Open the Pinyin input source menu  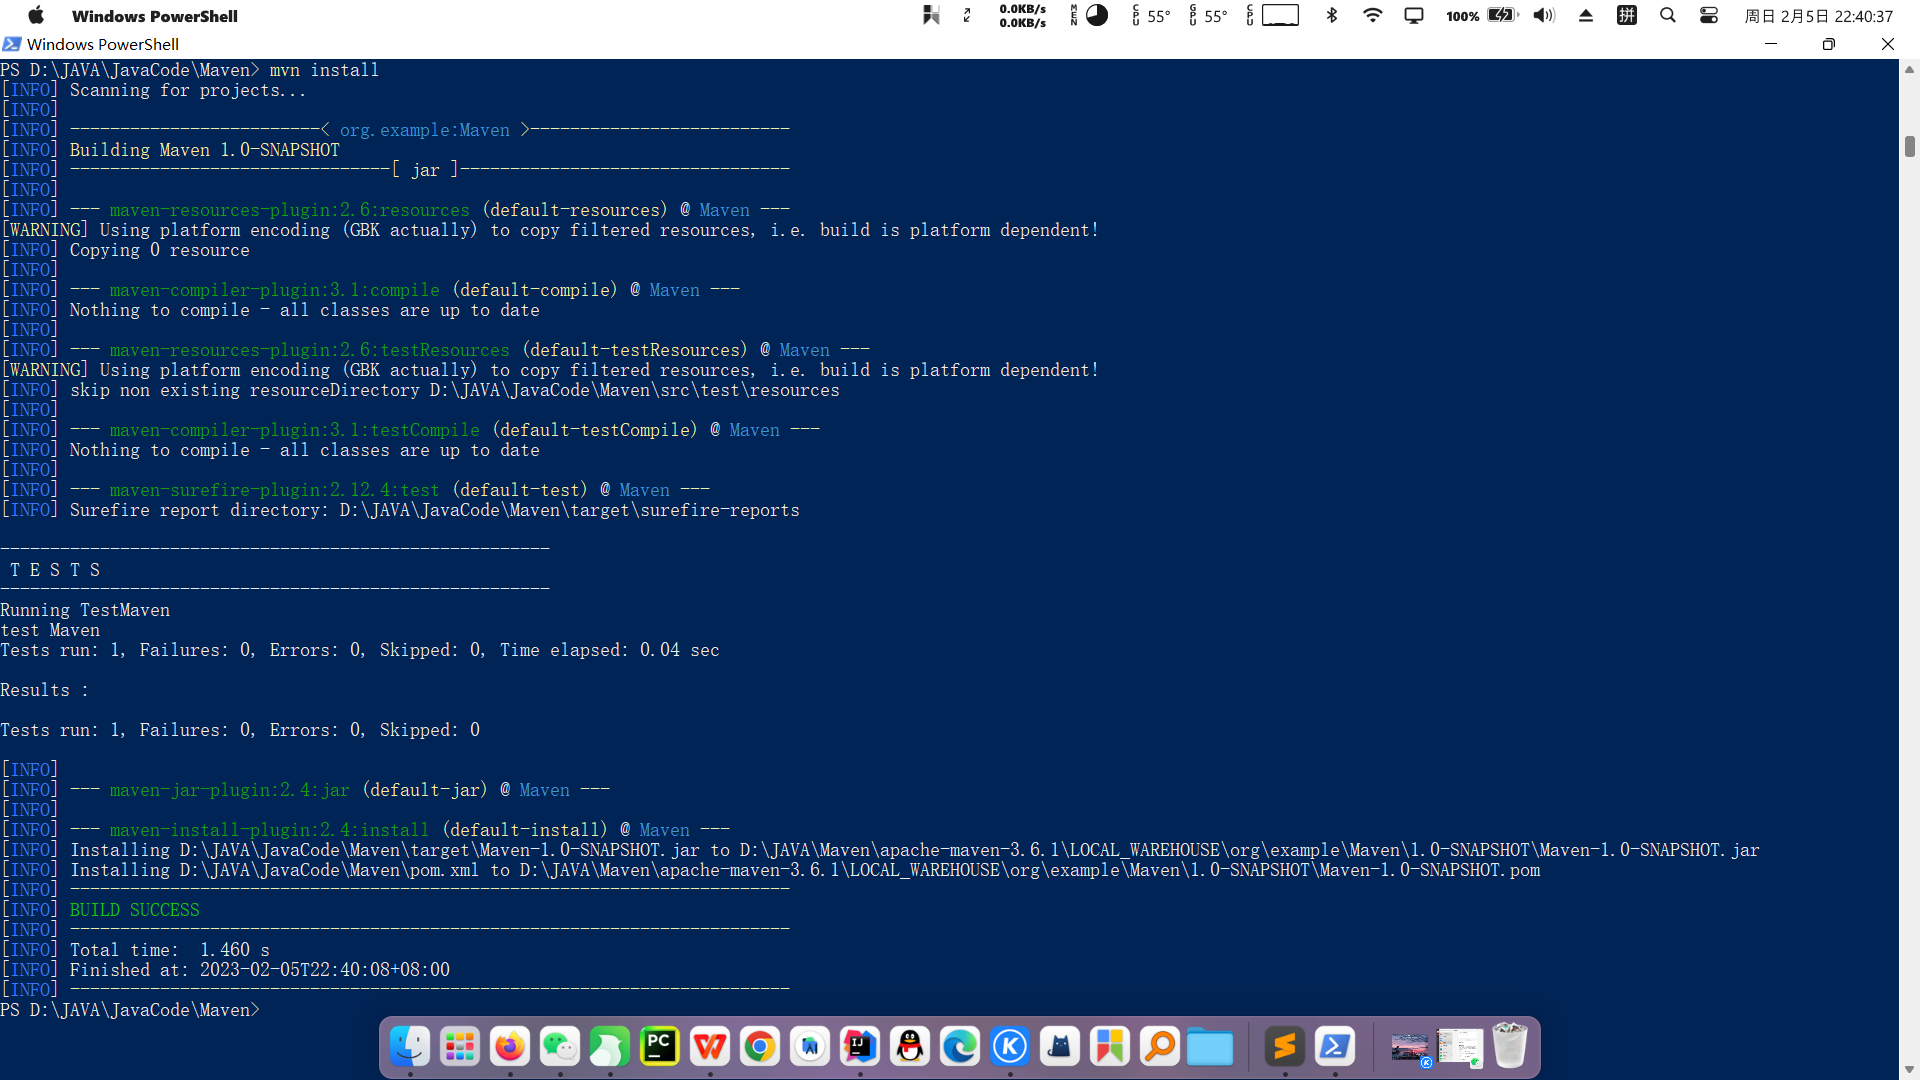(1627, 15)
